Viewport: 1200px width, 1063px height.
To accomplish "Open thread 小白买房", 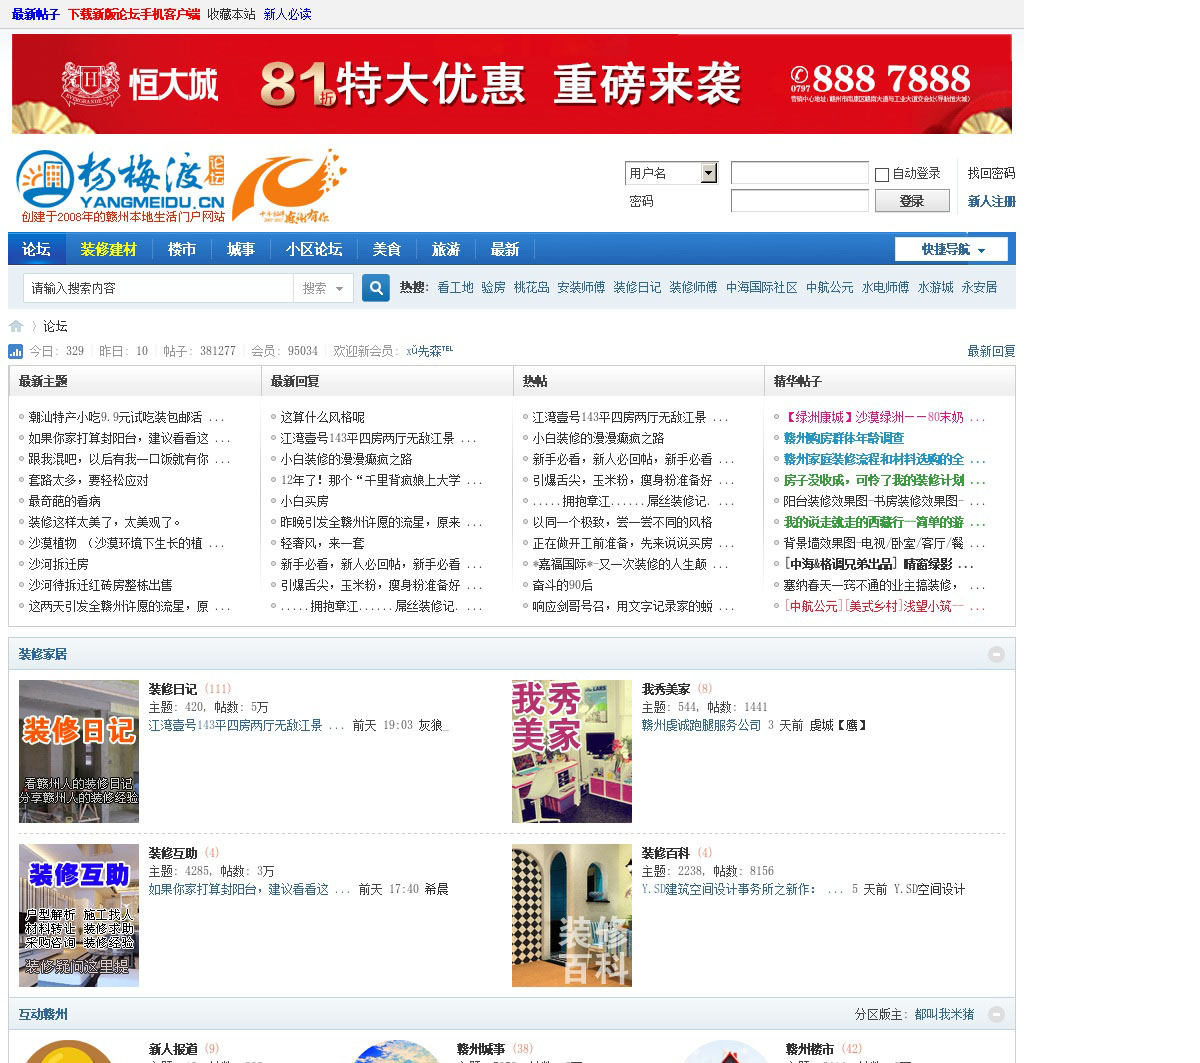I will pos(304,501).
